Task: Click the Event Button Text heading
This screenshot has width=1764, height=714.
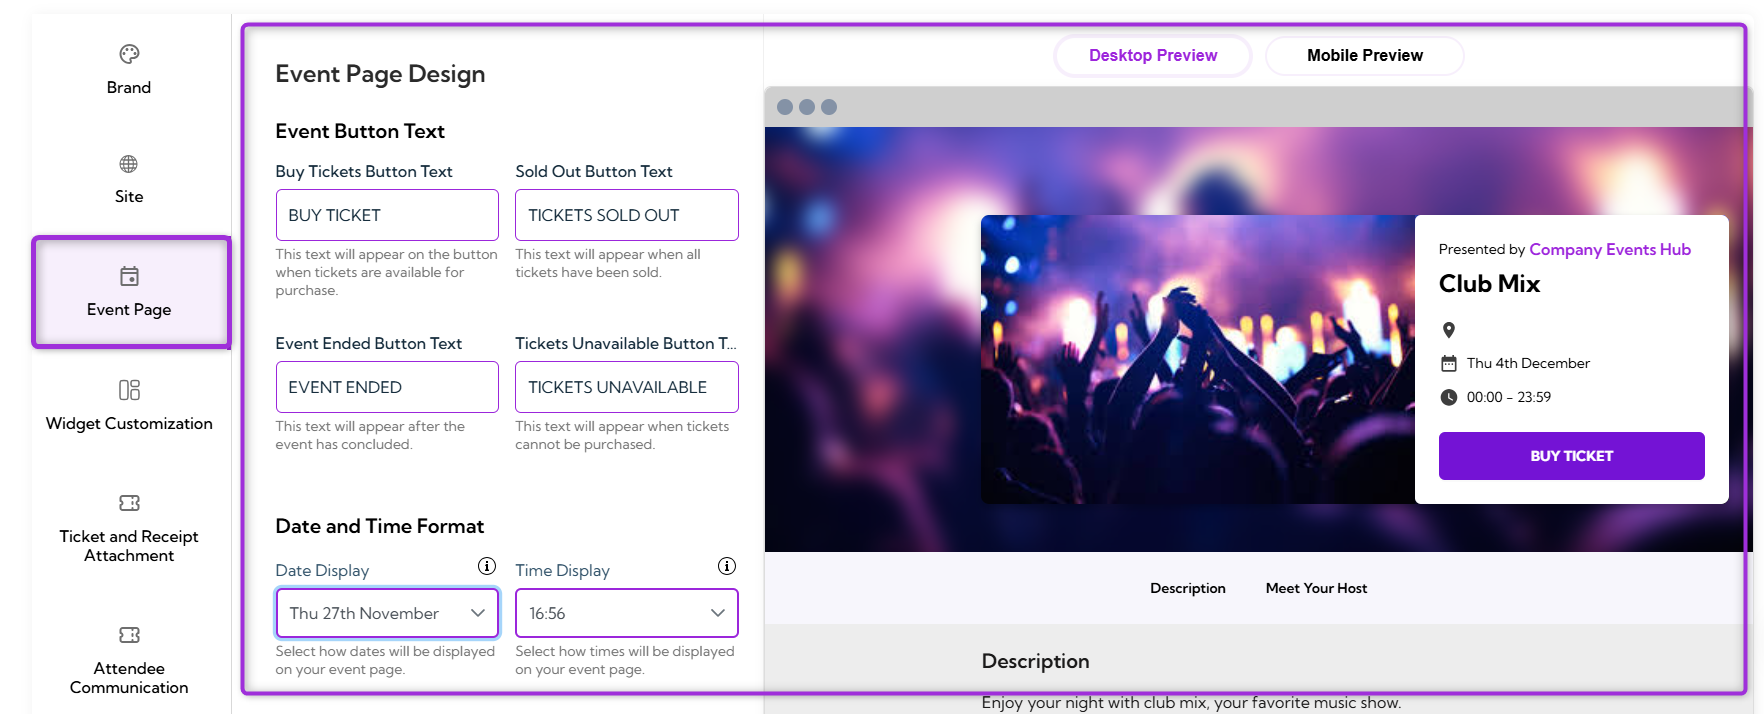Action: 360,131
